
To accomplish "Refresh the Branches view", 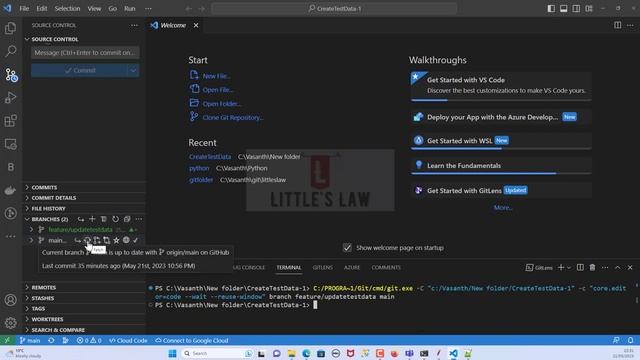I will click(116, 219).
